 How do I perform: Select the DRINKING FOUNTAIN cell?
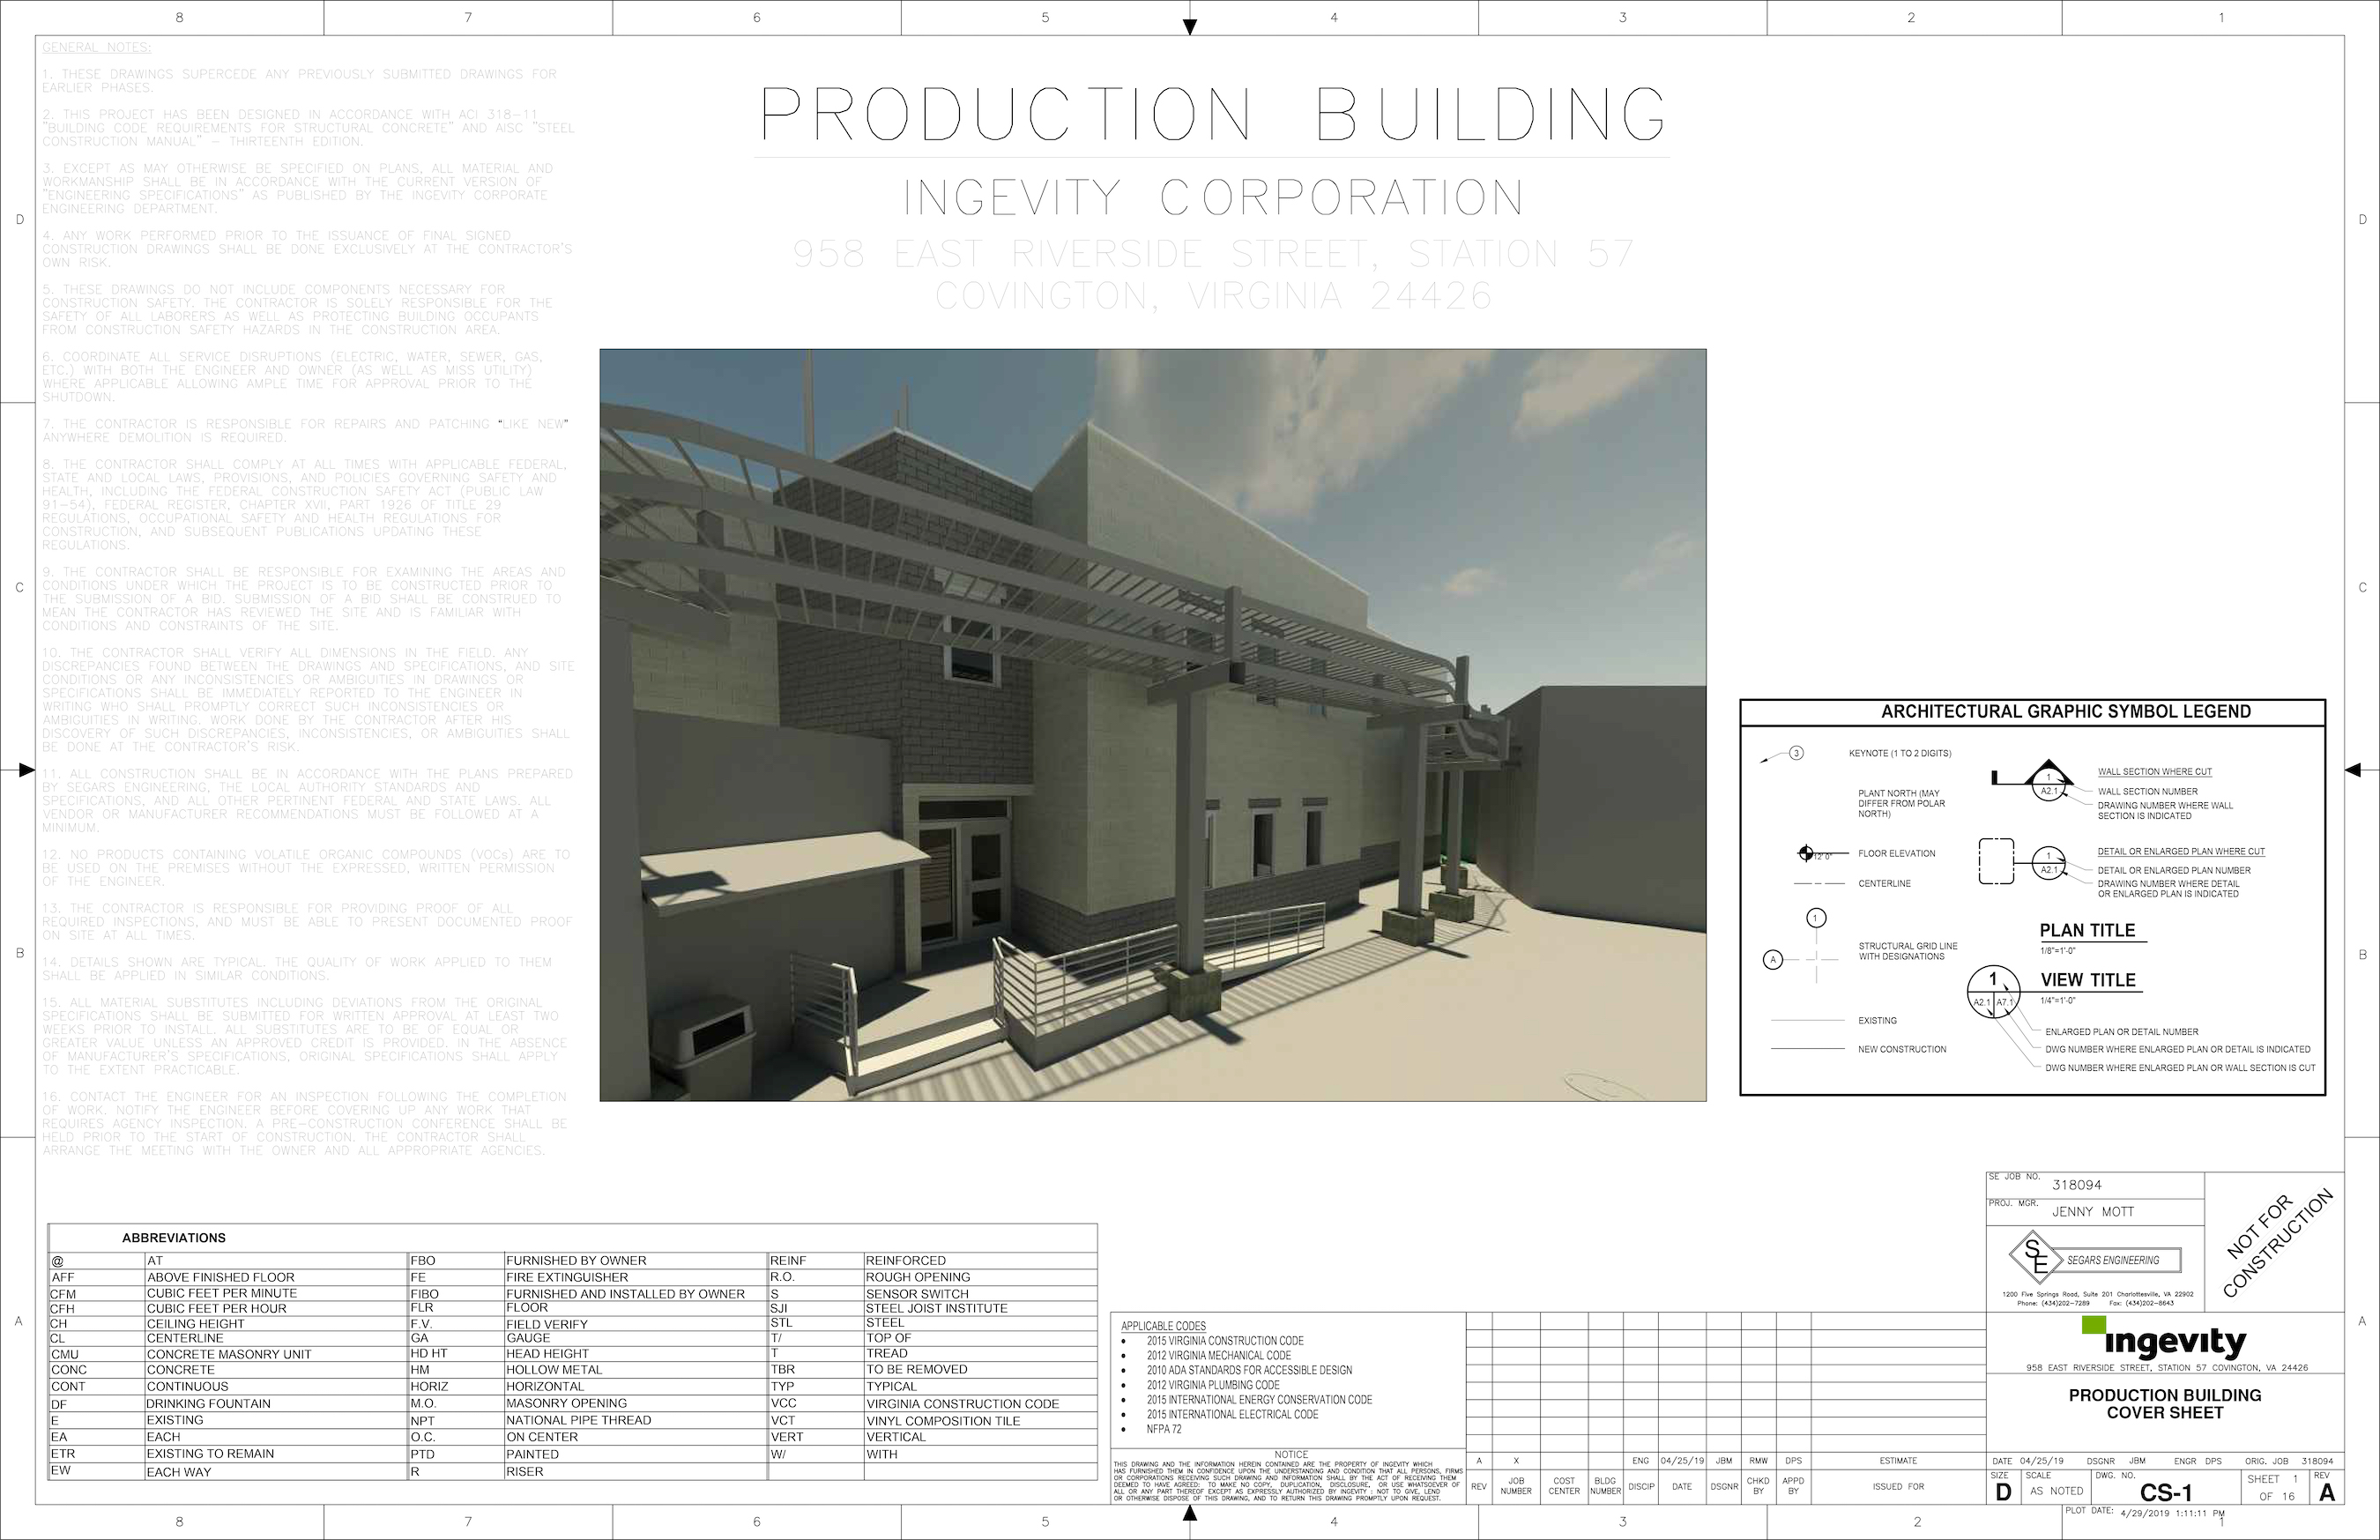(276, 1403)
